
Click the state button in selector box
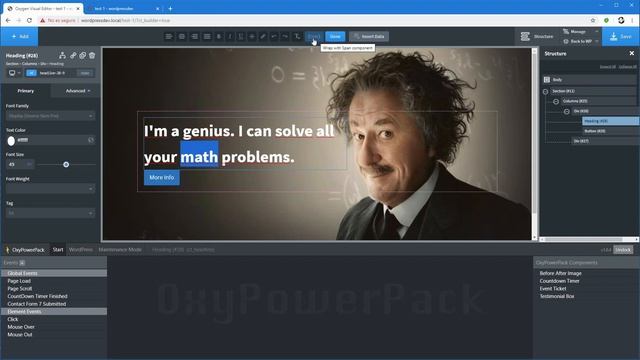point(85,73)
